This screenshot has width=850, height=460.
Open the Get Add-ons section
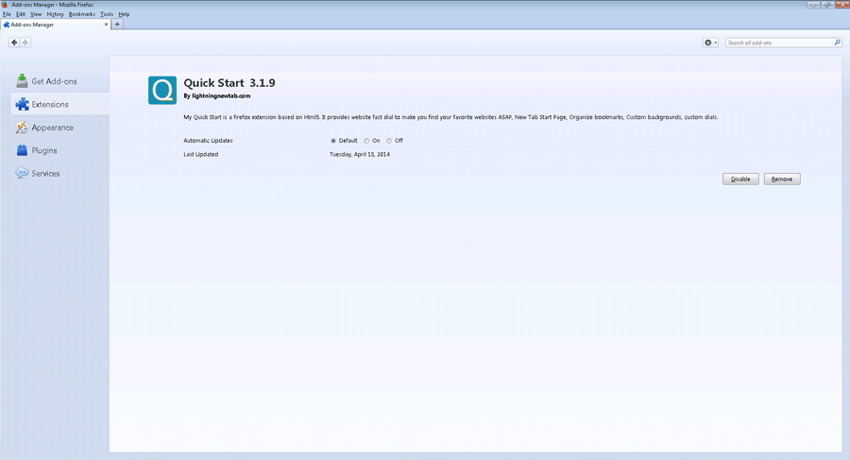(x=53, y=81)
